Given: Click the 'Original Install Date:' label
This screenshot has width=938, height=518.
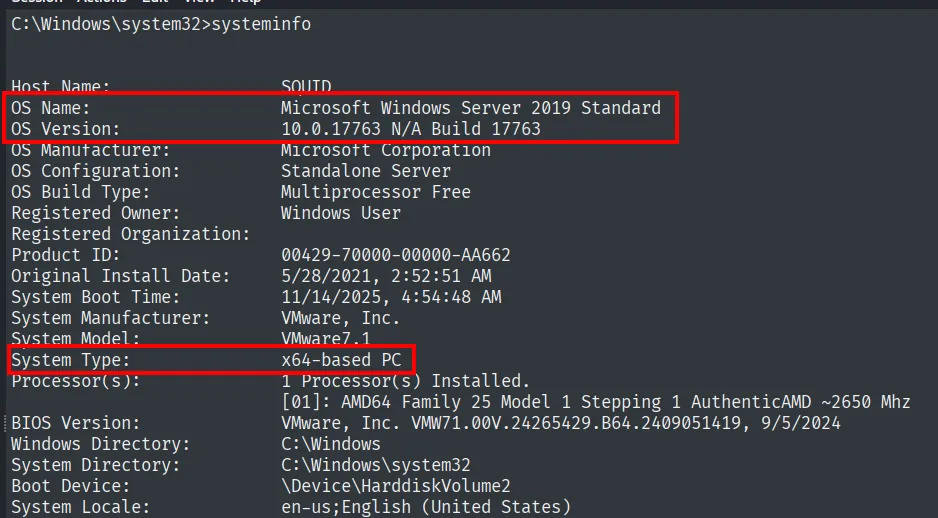Looking at the screenshot, I should 121,276.
